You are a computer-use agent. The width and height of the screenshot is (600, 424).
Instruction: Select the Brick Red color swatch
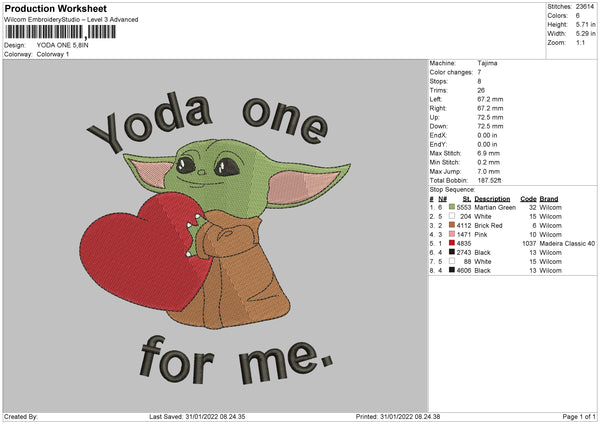pyautogui.click(x=452, y=225)
